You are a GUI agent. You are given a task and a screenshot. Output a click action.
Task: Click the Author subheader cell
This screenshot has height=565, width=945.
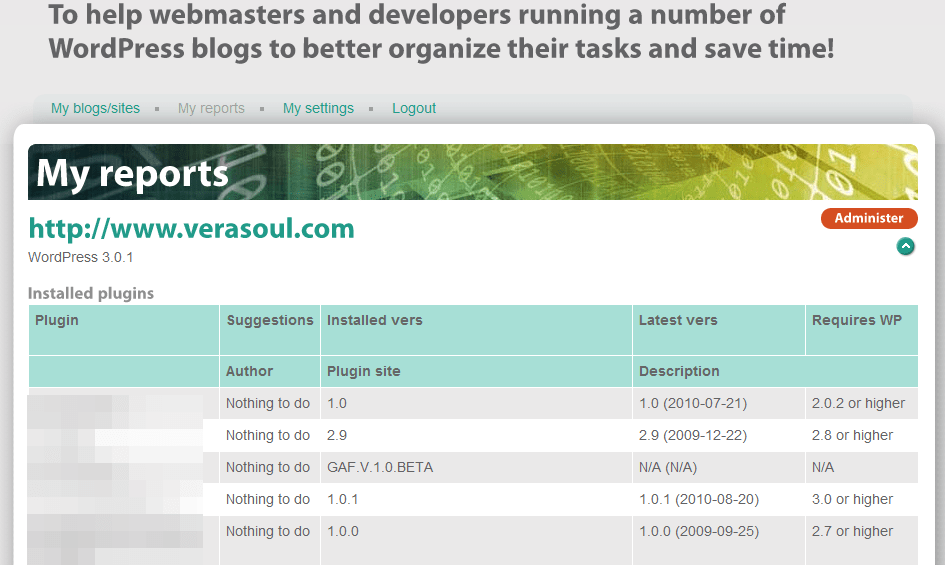click(x=249, y=371)
